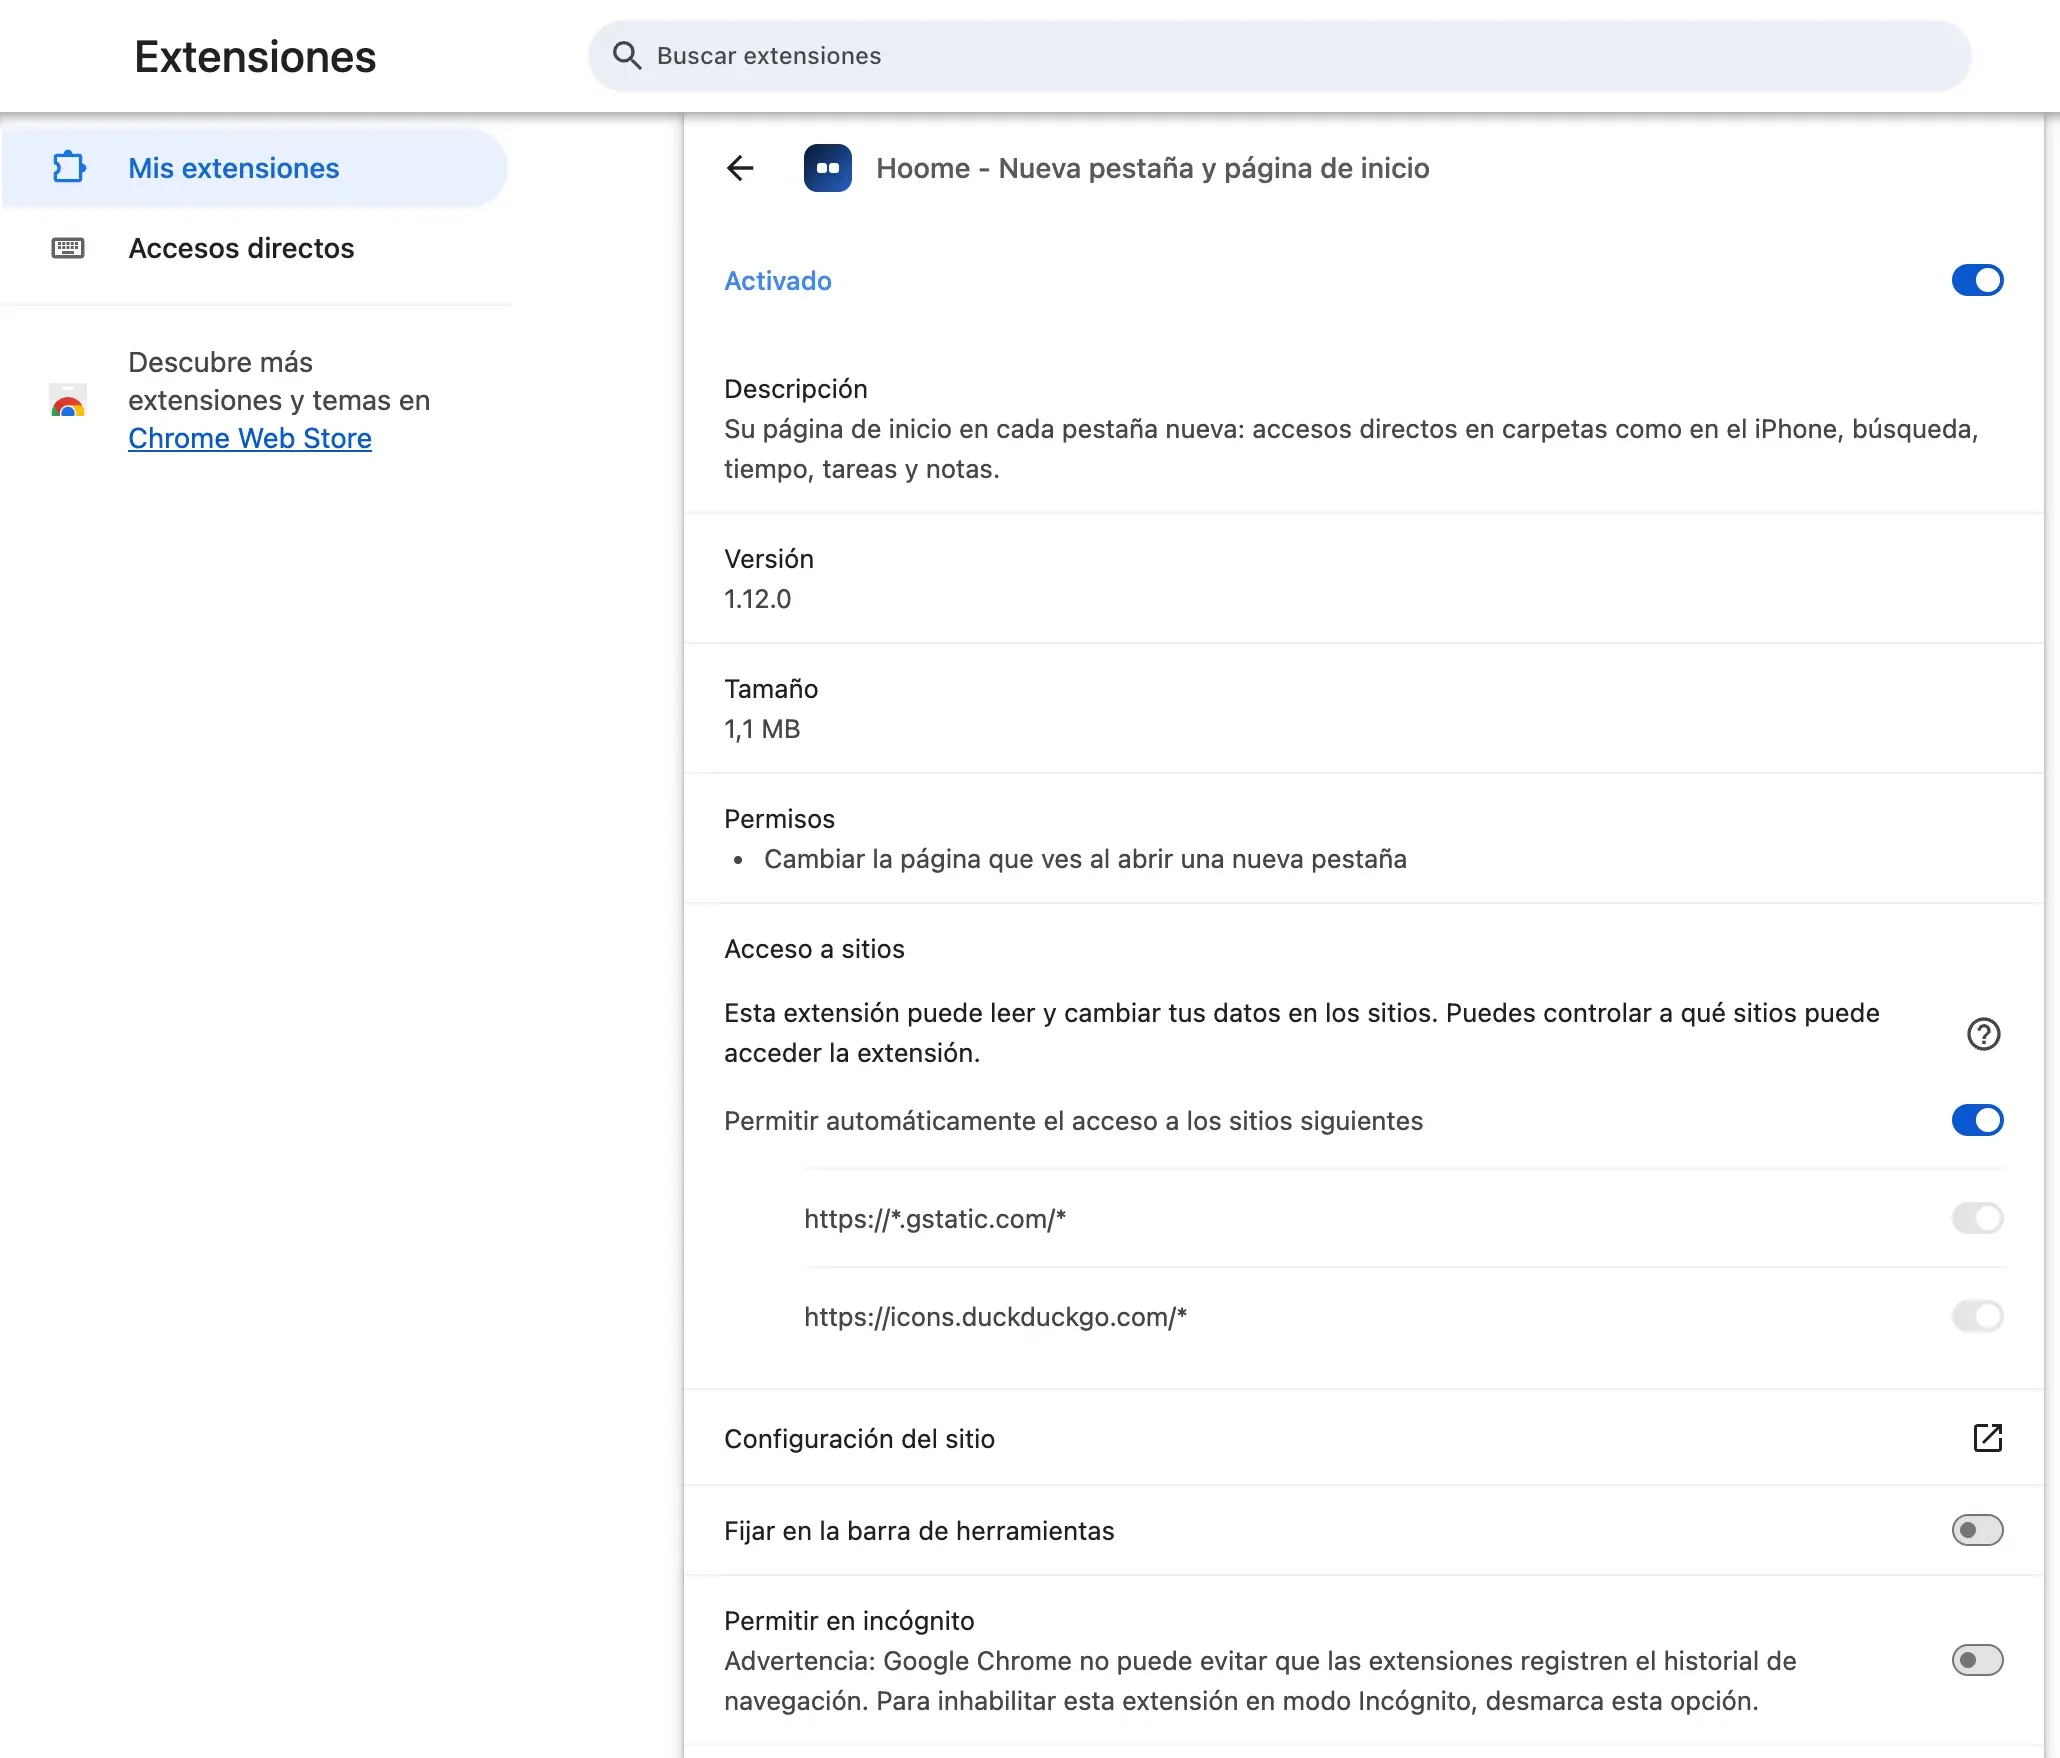Open Configuración del sitio external link icon
The image size is (2060, 1758).
coord(1988,1438)
